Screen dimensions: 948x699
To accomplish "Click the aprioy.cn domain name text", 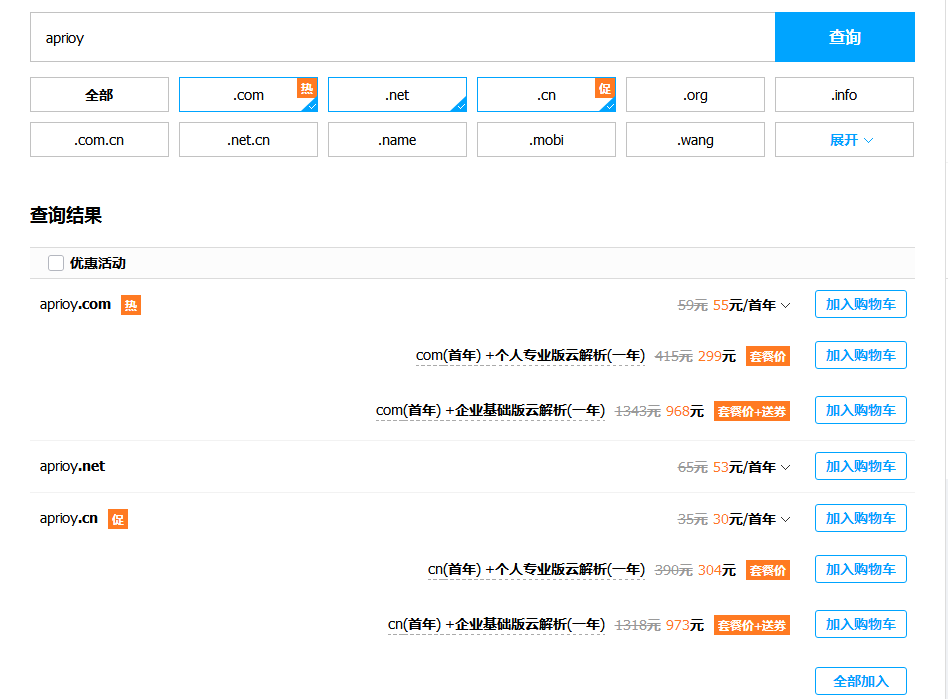I will pyautogui.click(x=68, y=518).
